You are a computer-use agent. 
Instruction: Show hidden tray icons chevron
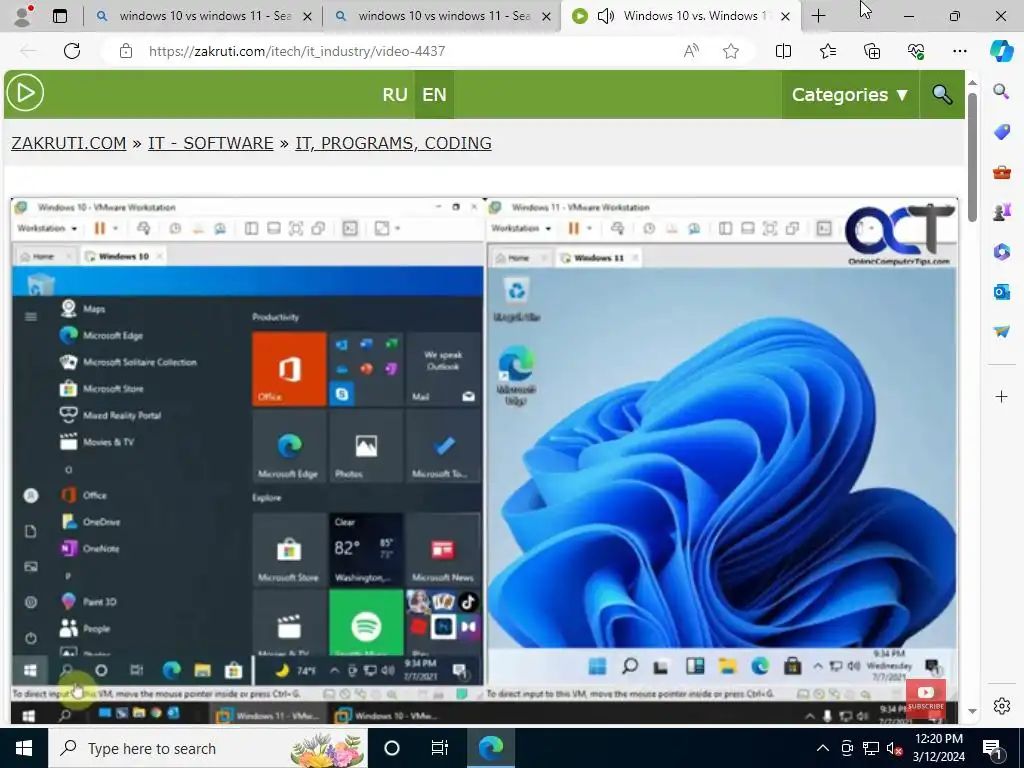tap(823, 748)
